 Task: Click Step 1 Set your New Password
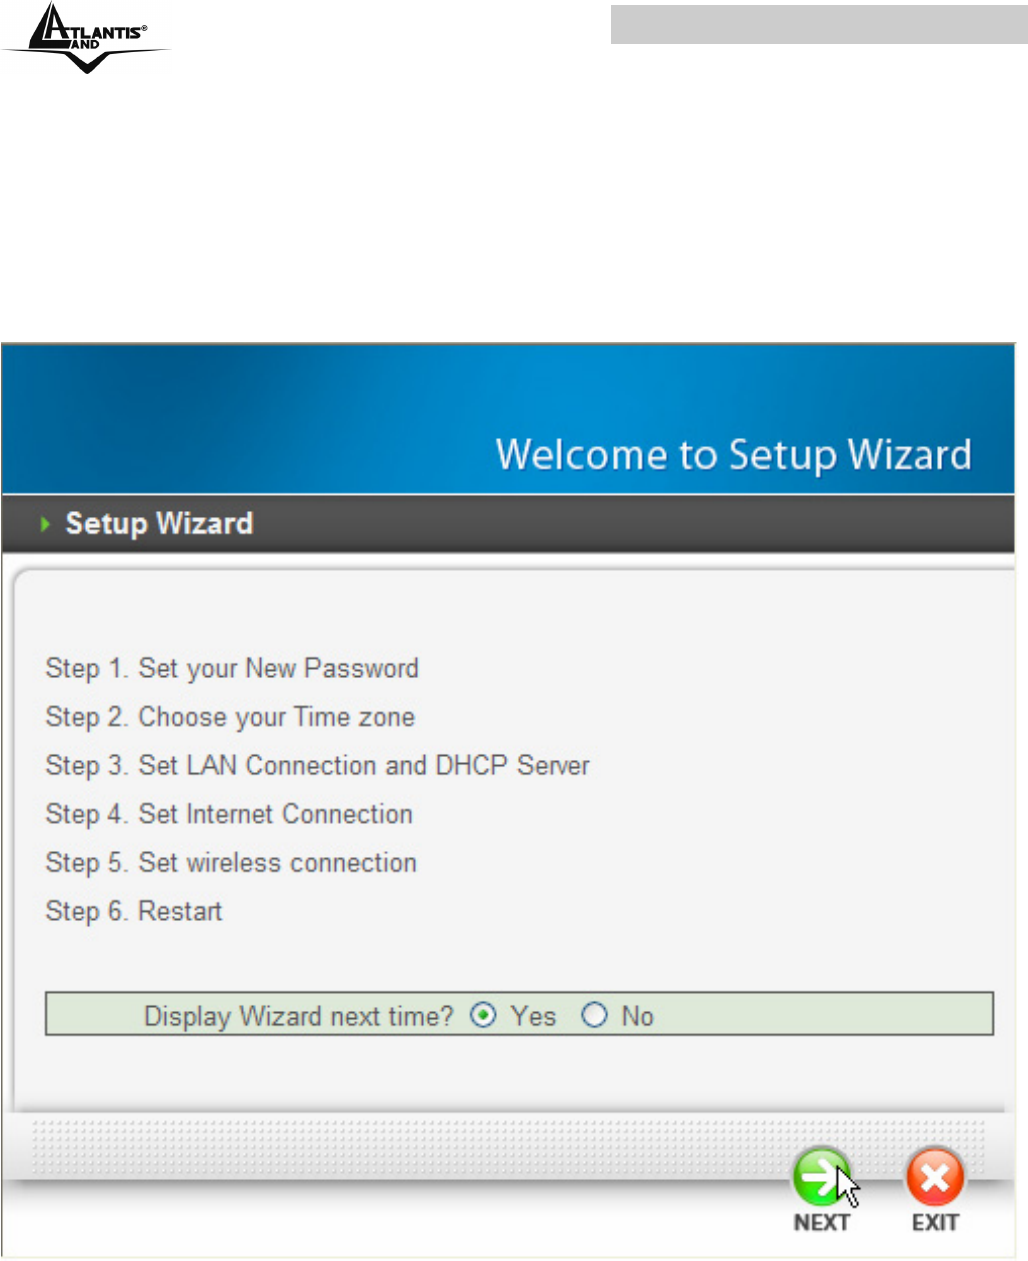click(232, 669)
